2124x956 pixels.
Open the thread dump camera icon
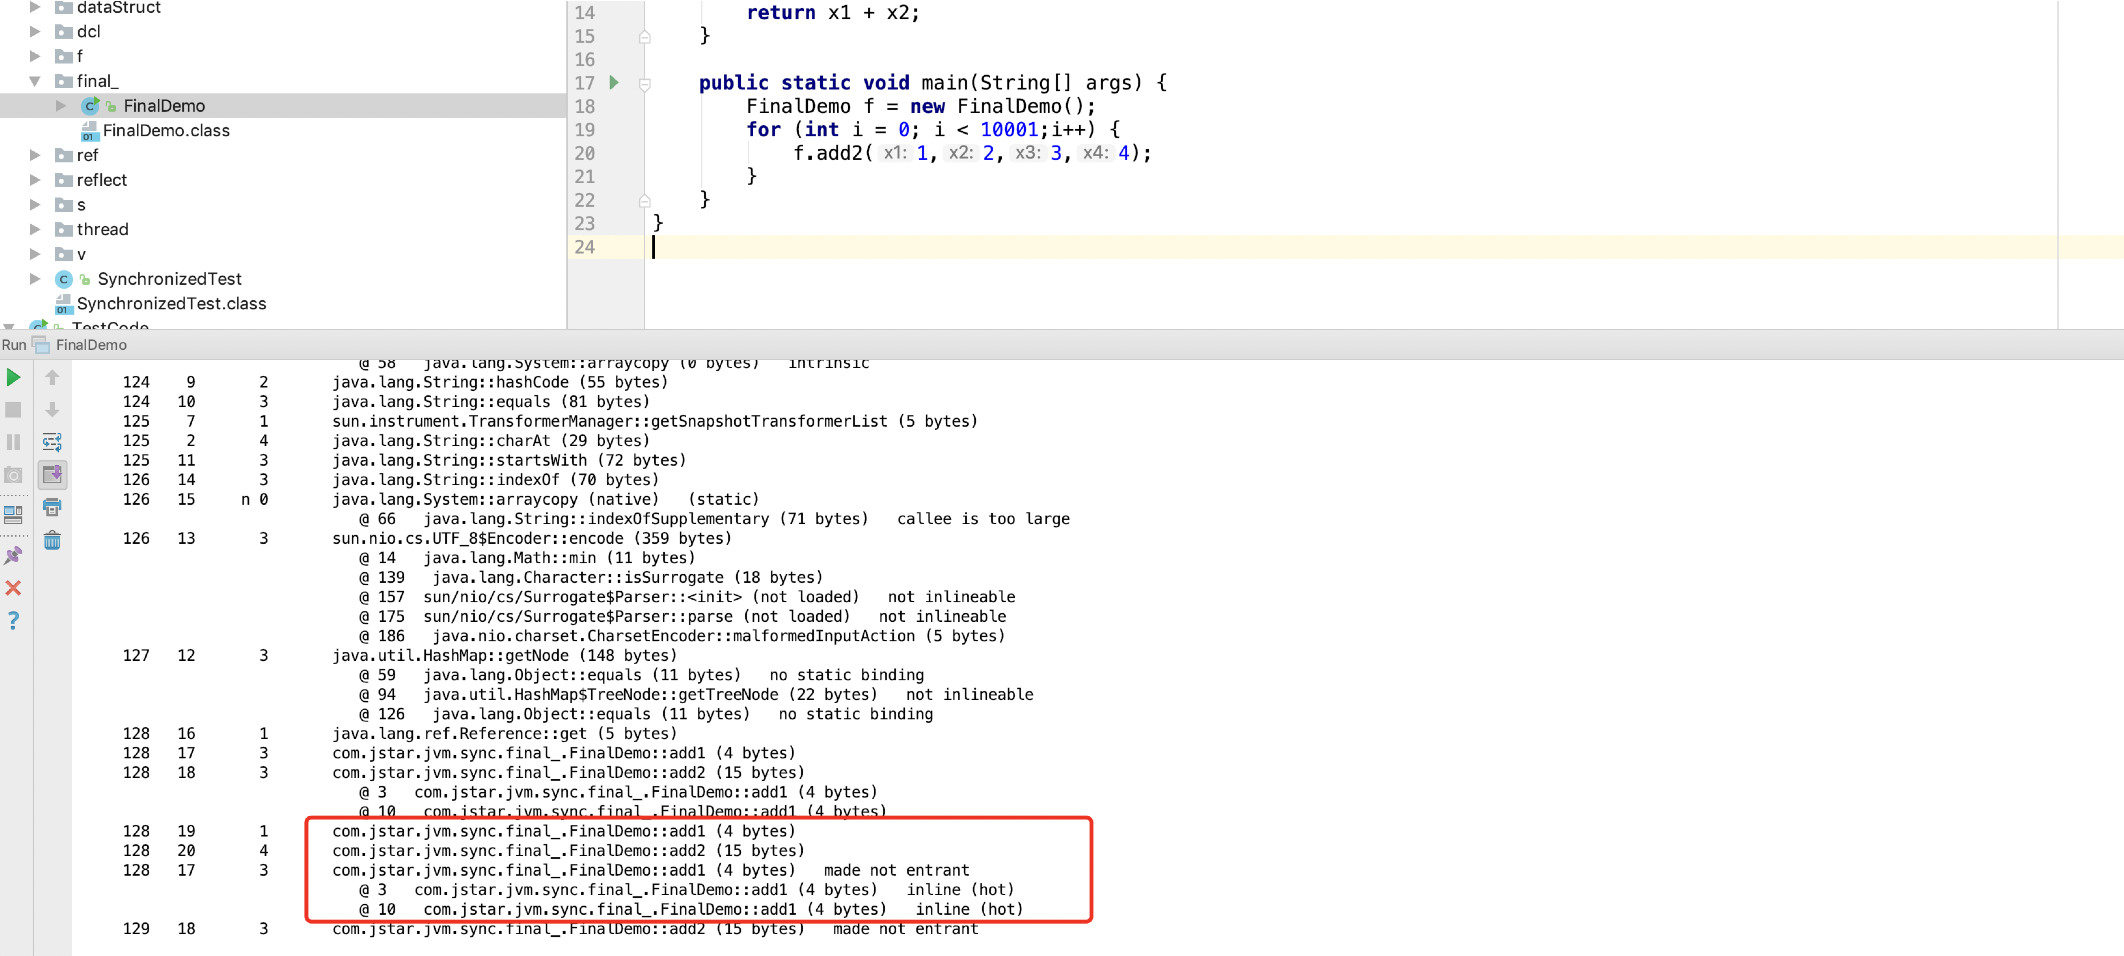click(13, 474)
